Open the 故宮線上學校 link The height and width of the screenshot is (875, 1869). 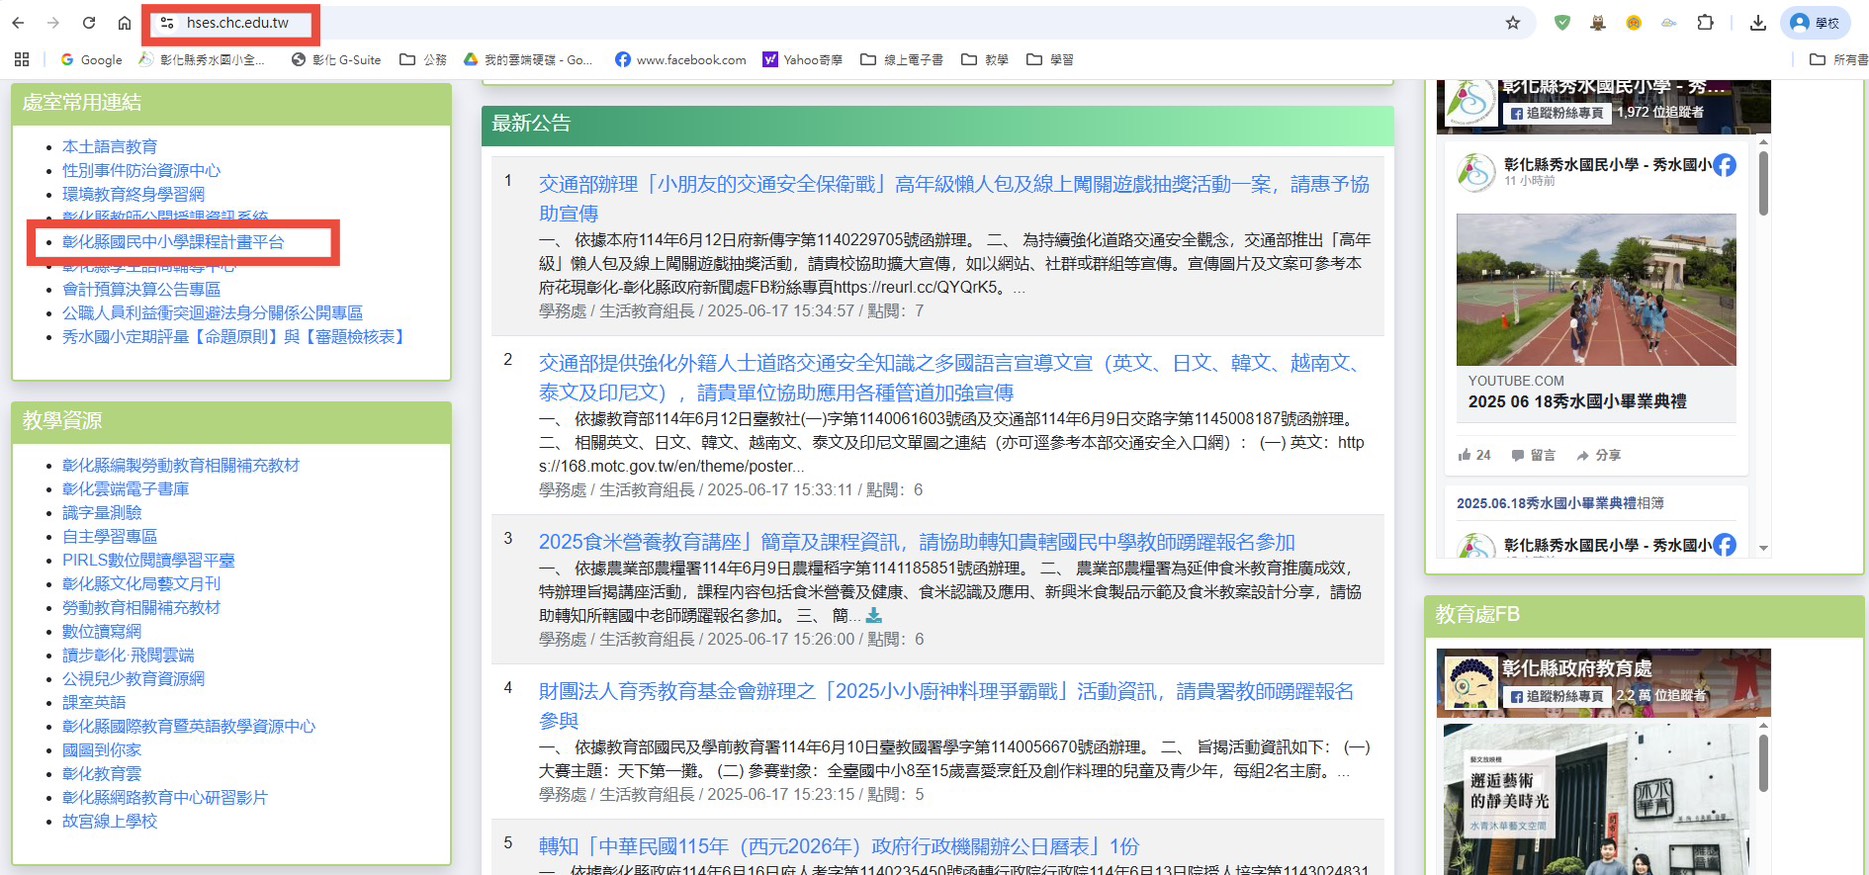(x=110, y=822)
